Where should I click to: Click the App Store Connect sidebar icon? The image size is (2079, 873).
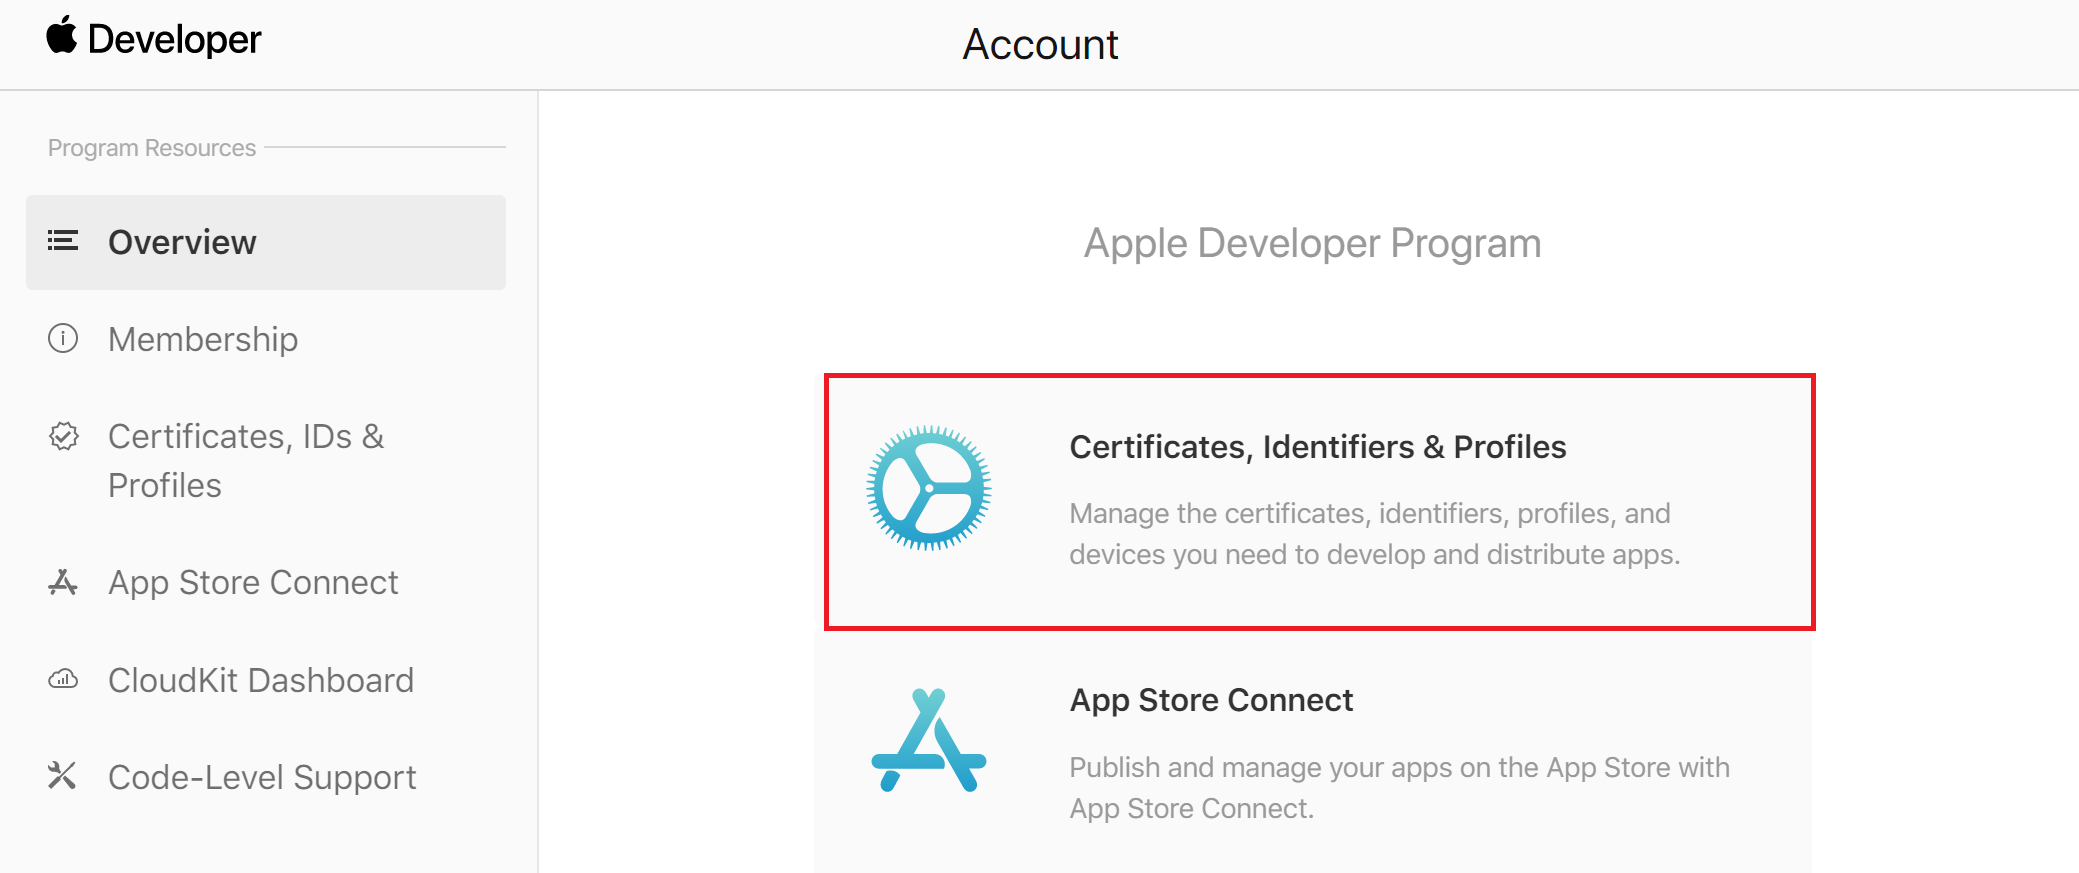tap(63, 582)
